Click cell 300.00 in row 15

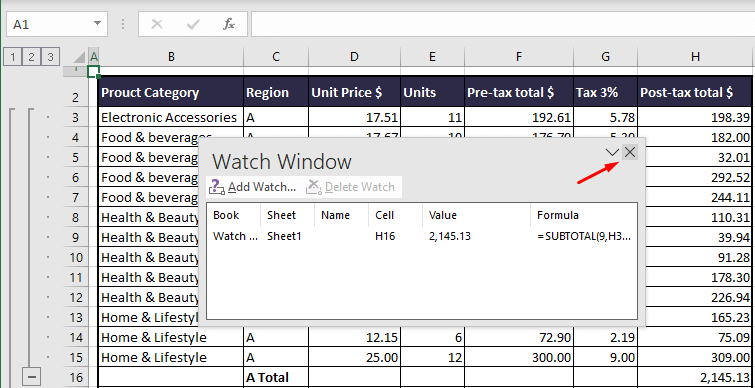click(519, 358)
